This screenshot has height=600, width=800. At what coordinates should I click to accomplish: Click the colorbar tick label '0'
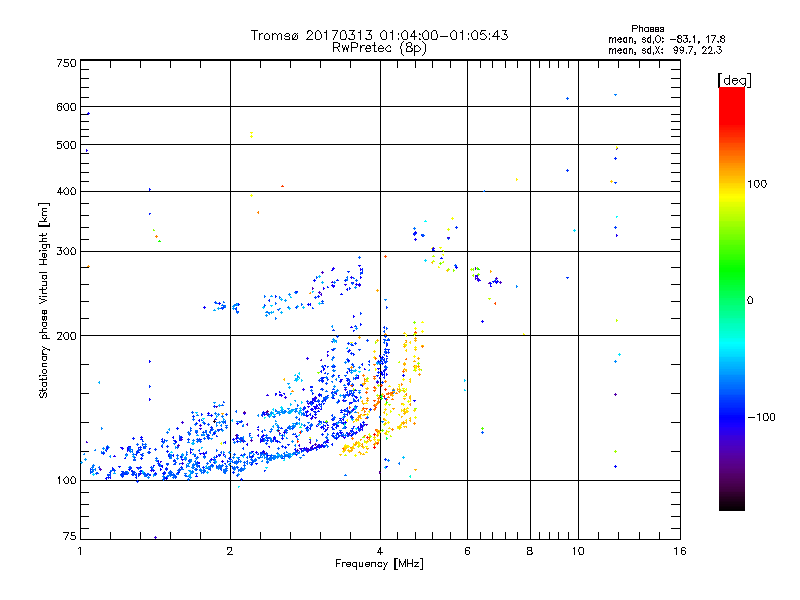pyautogui.click(x=750, y=301)
